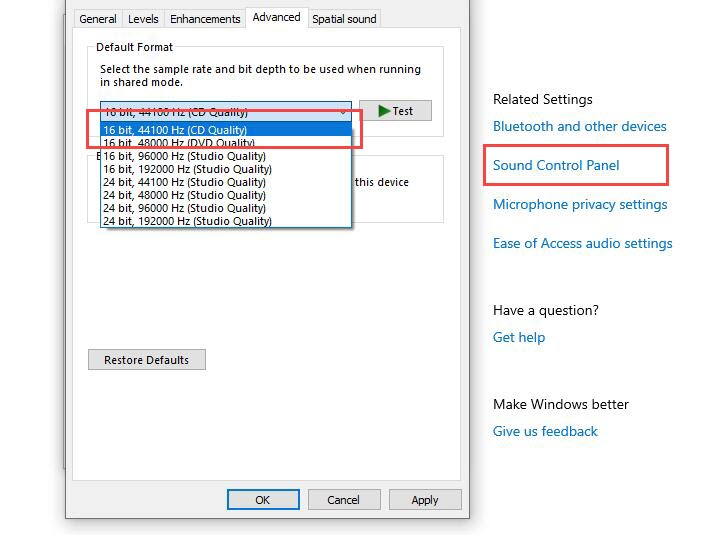Choose 16 bit, 44100 Hz (CD Quality)
The width and height of the screenshot is (720, 535).
coord(226,130)
